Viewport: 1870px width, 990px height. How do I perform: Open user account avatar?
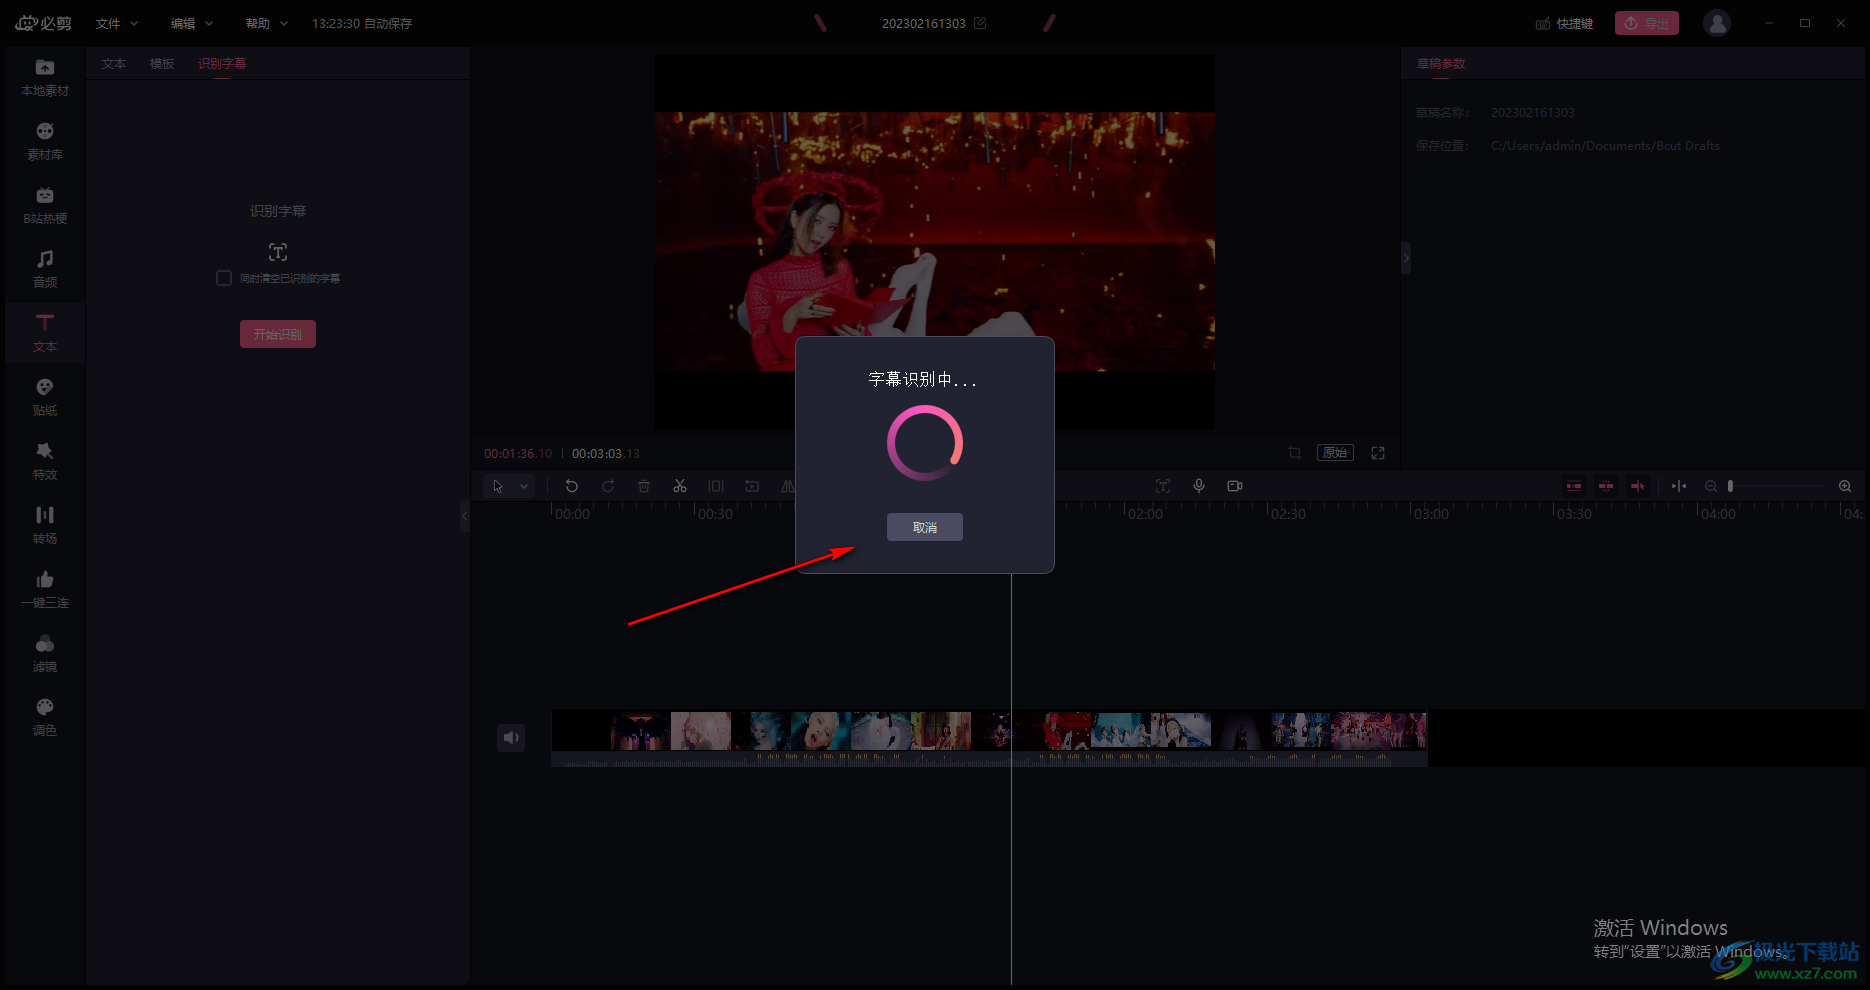tap(1717, 23)
